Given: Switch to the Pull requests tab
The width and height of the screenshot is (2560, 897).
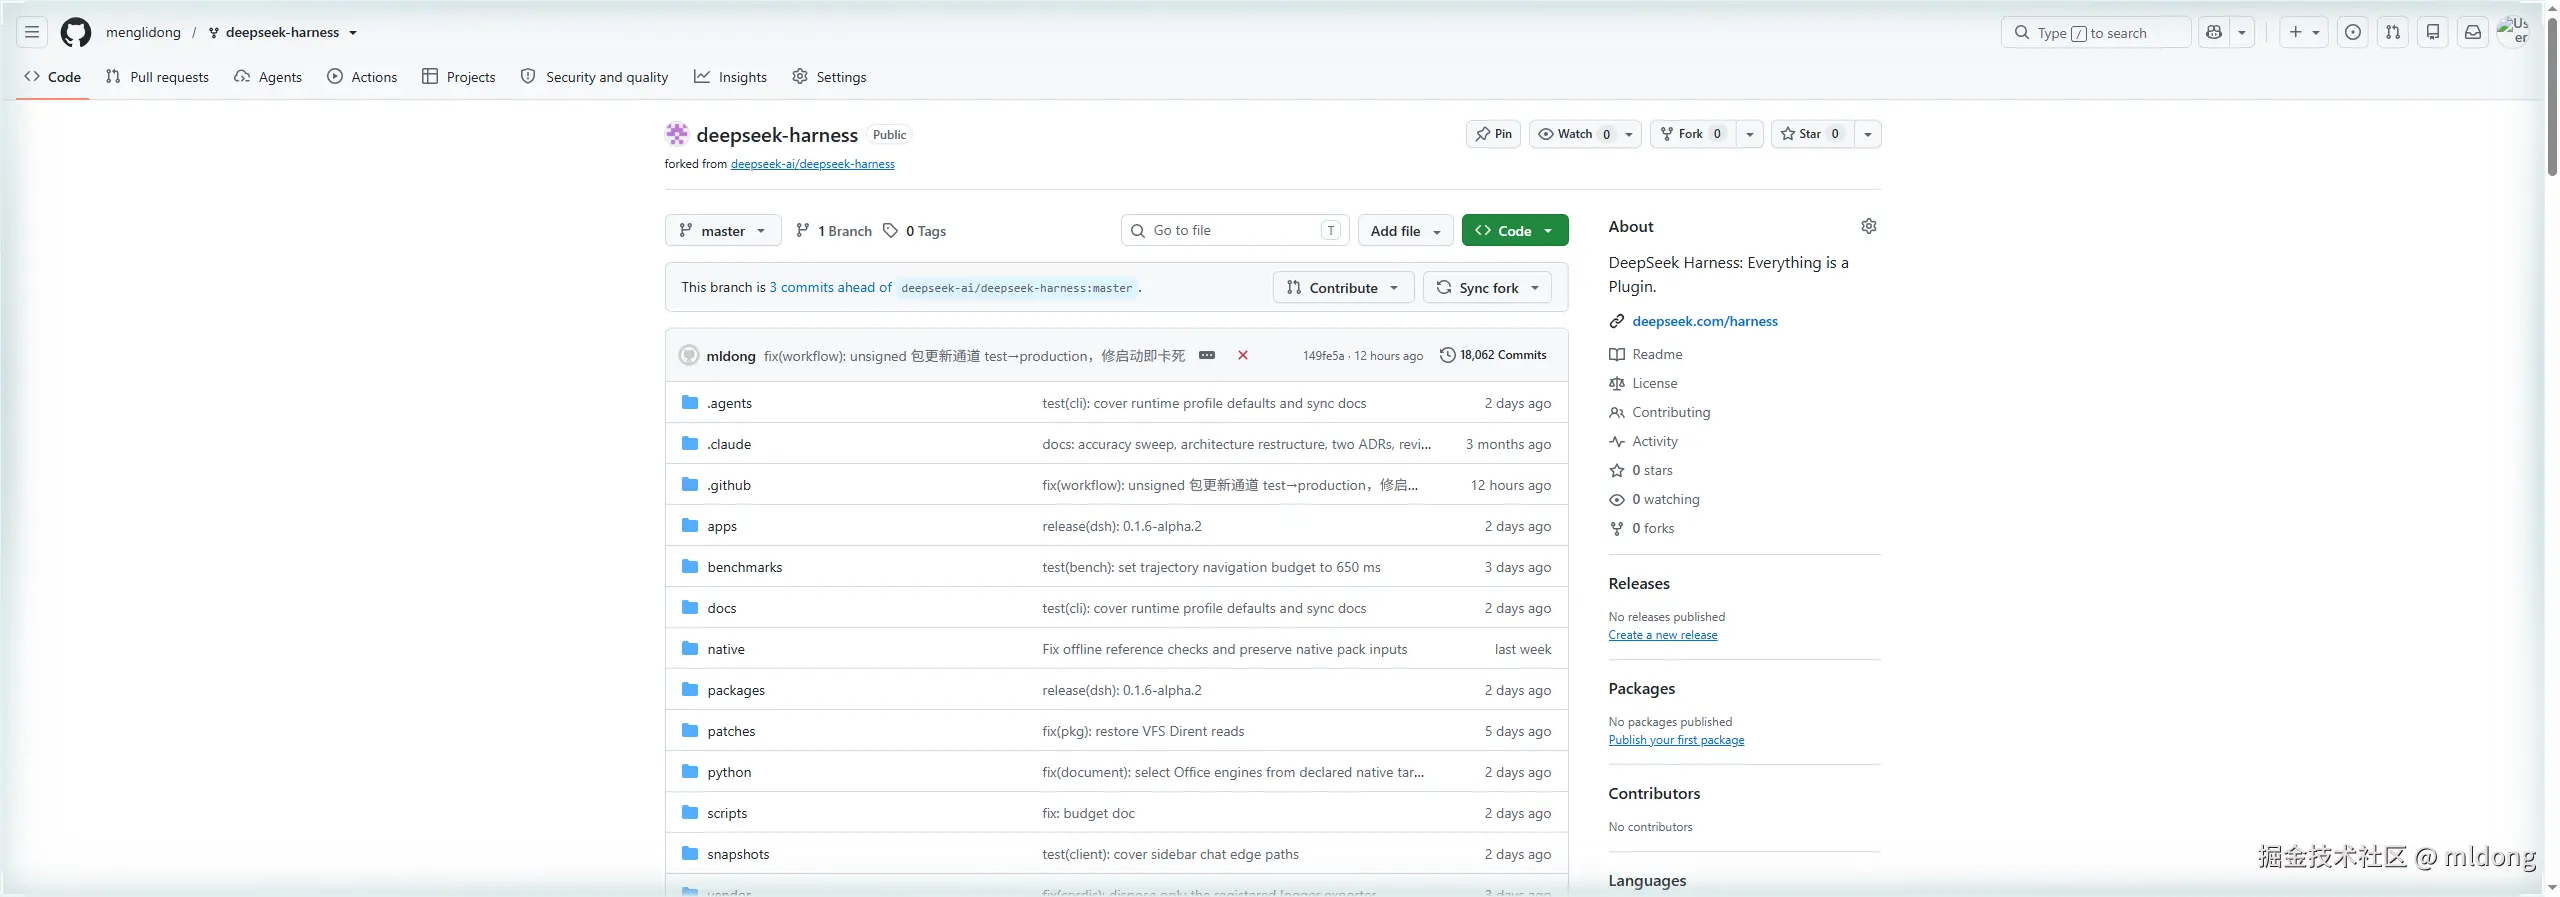Looking at the screenshot, I should pyautogui.click(x=158, y=77).
